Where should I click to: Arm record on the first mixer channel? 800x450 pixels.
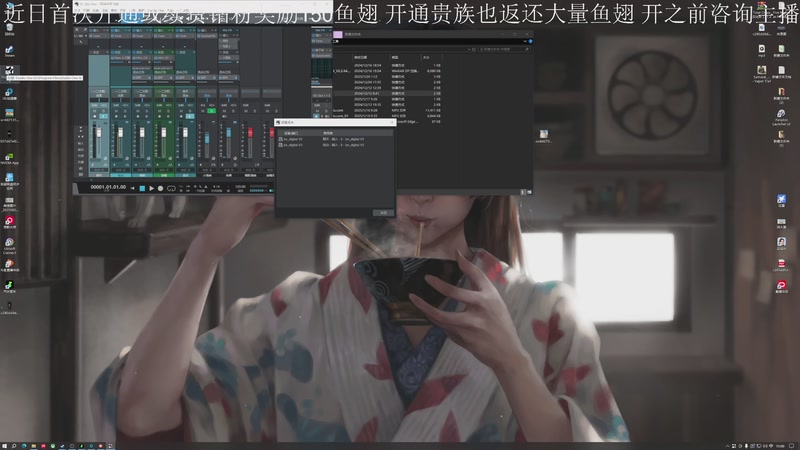pos(95,116)
